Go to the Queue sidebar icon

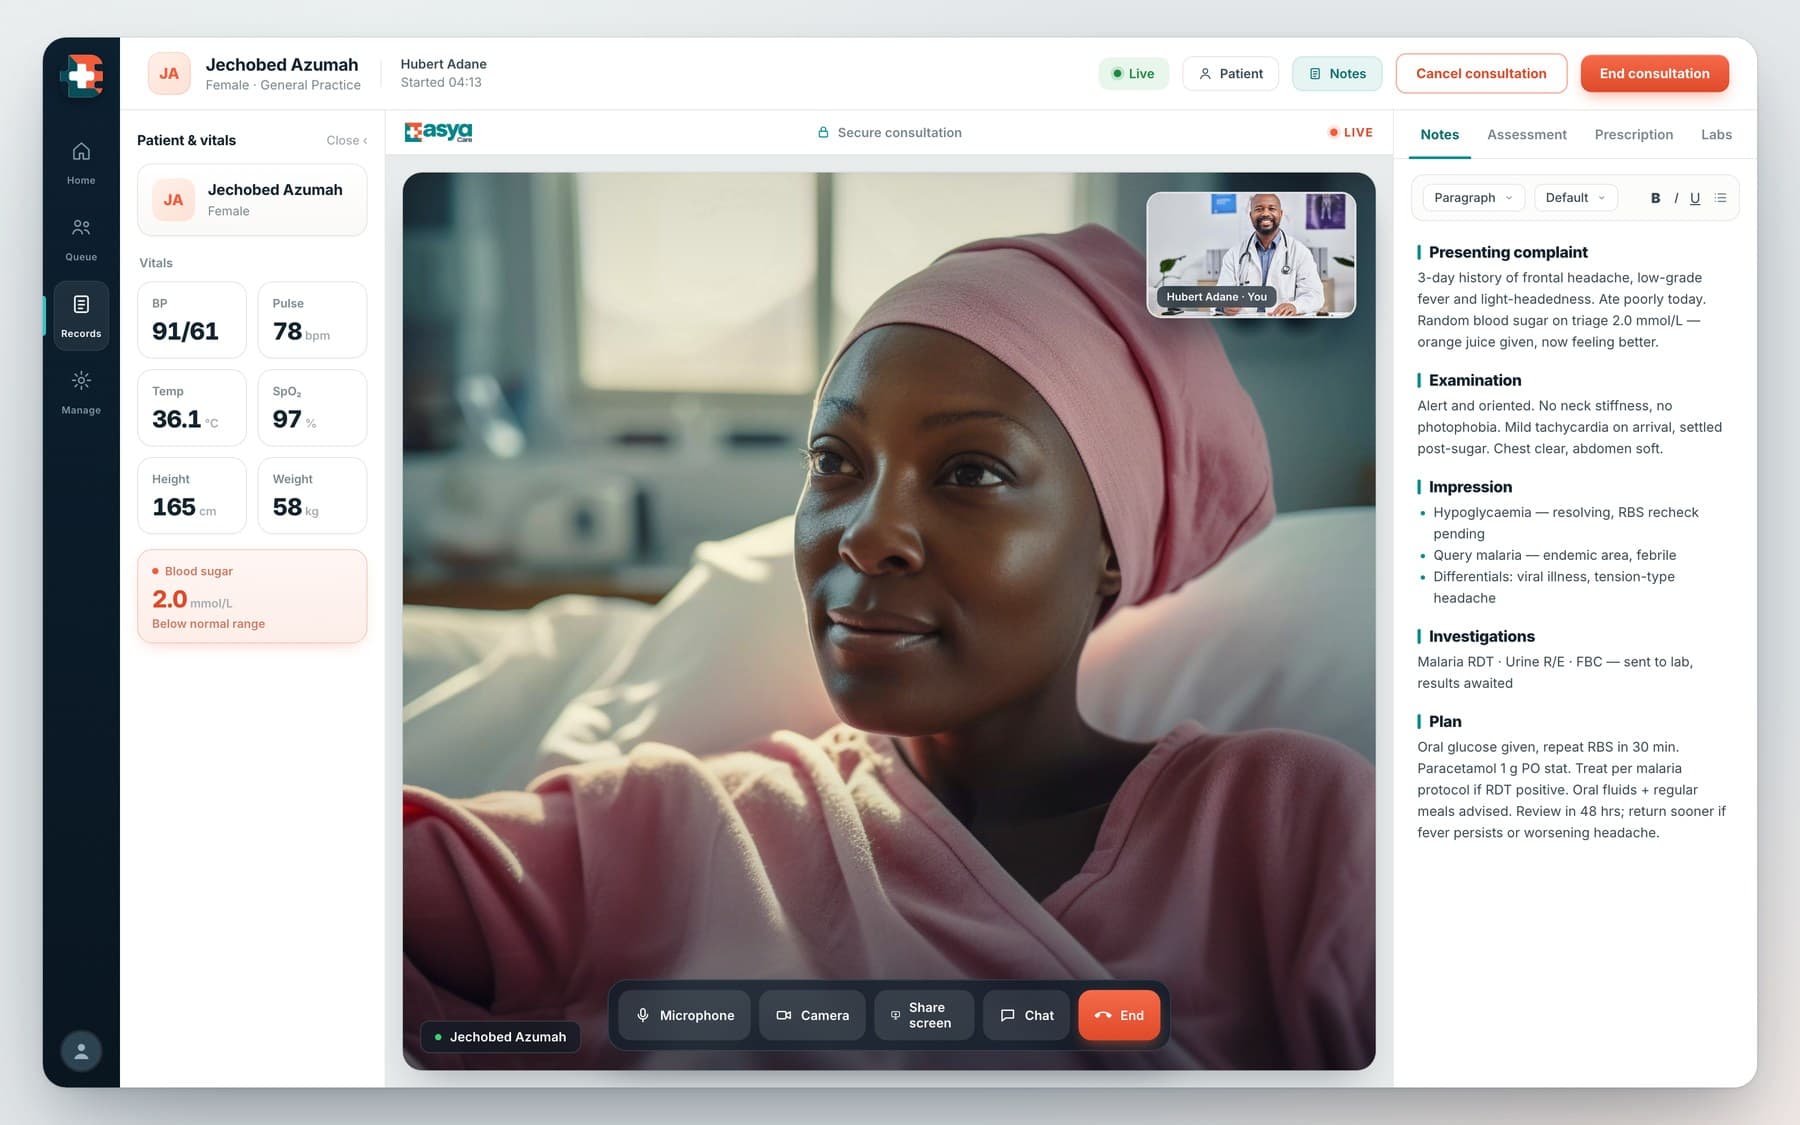(81, 240)
